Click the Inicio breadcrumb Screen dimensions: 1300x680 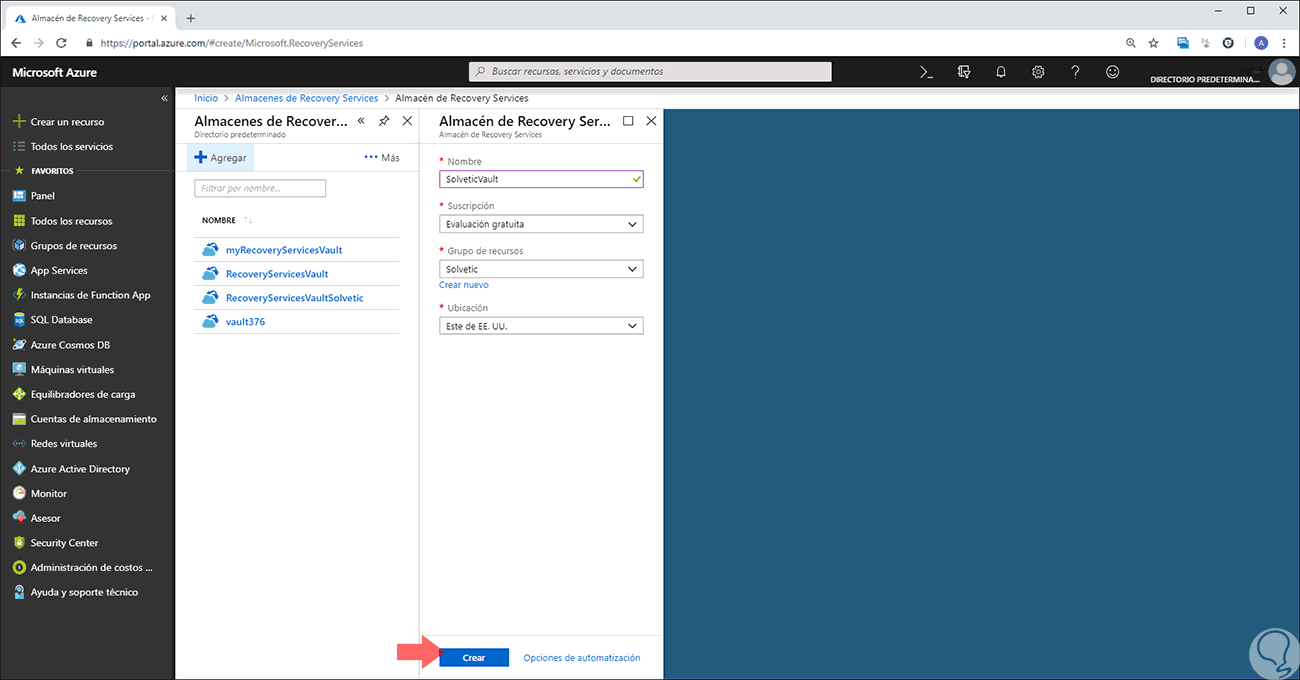[x=206, y=98]
